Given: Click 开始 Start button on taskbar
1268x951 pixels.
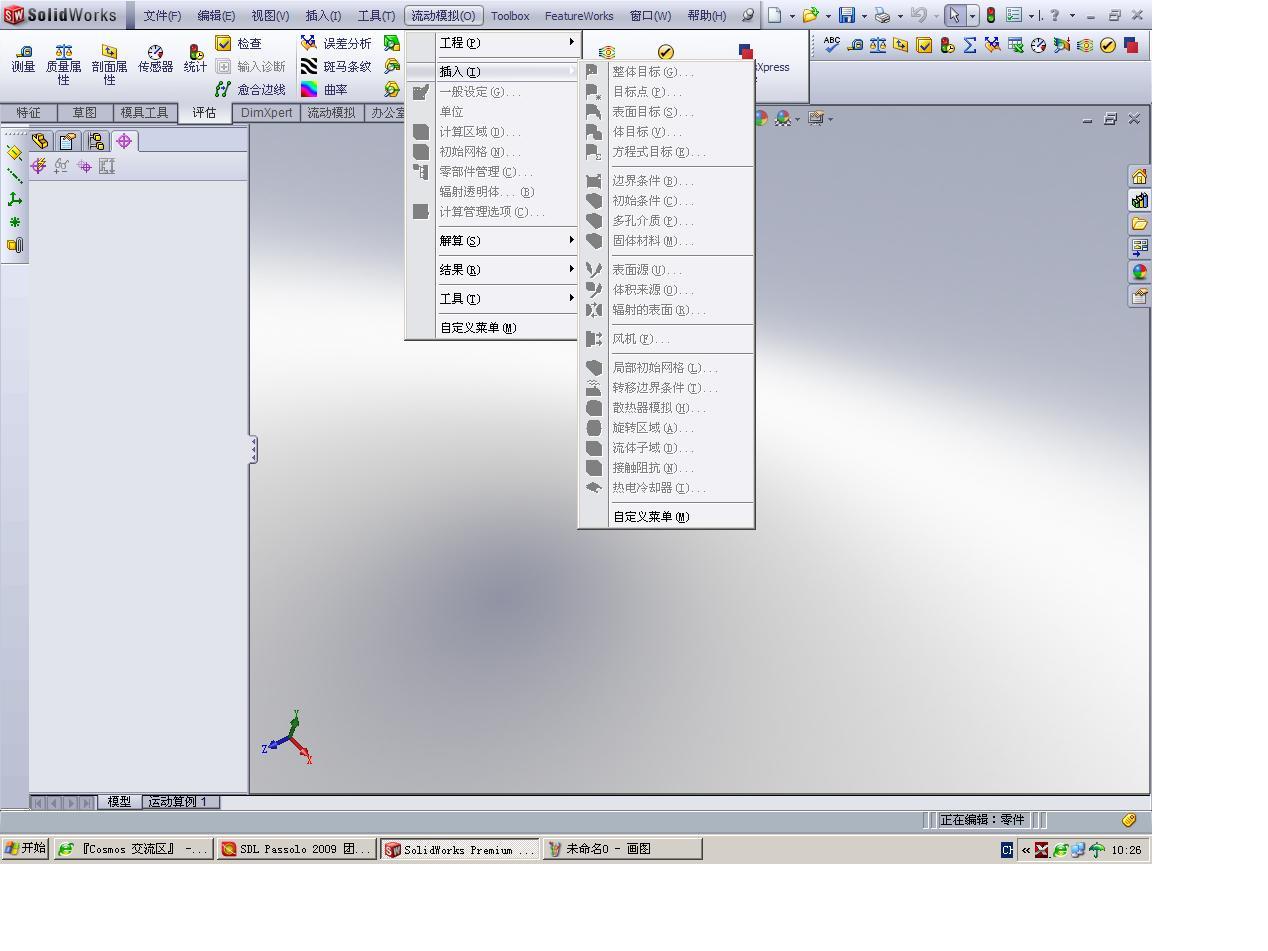Looking at the screenshot, I should point(26,848).
